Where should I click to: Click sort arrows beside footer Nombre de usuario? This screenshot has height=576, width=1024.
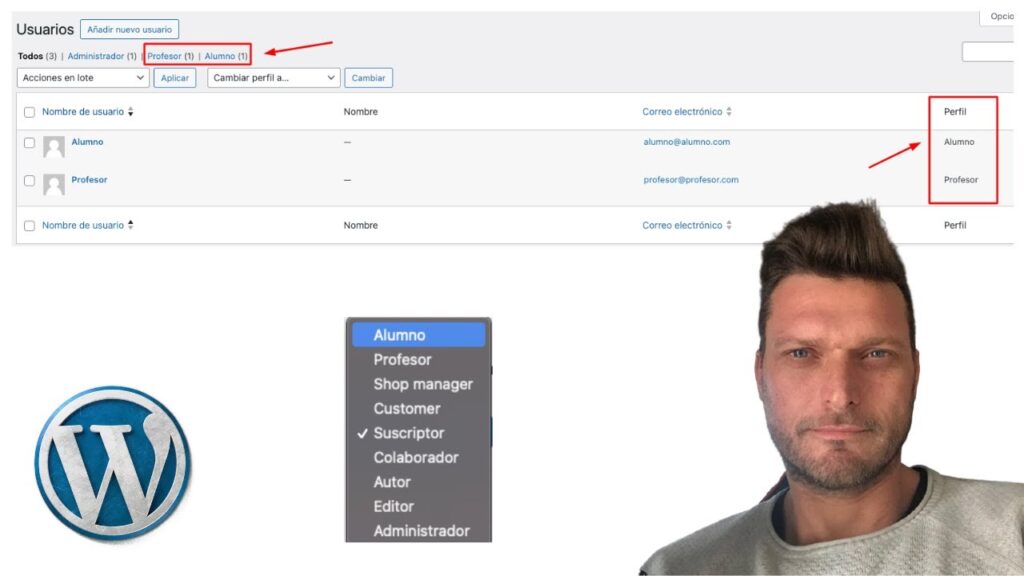(x=131, y=225)
